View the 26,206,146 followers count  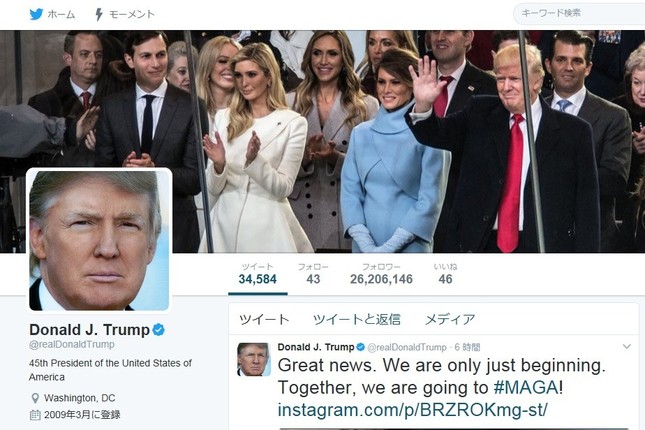(381, 274)
